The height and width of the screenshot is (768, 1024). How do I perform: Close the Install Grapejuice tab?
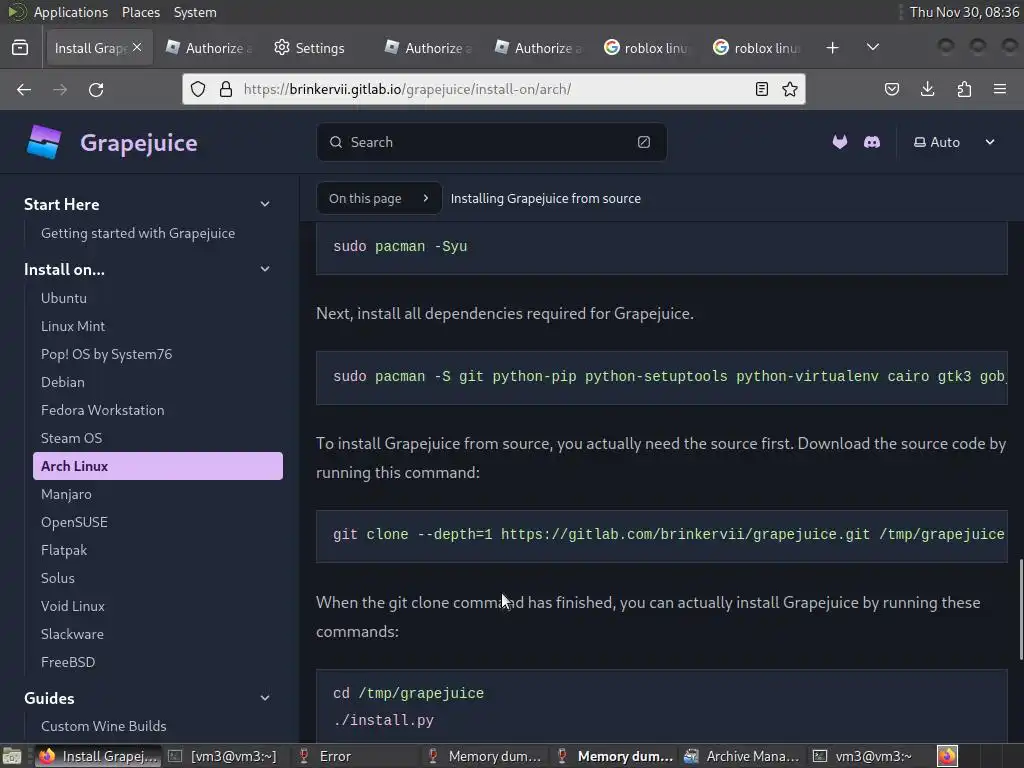click(136, 47)
